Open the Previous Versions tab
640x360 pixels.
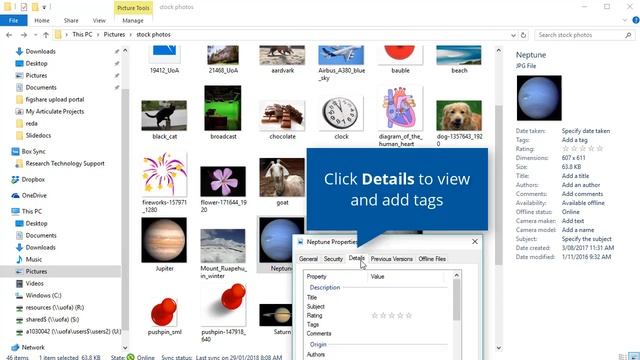click(x=391, y=259)
